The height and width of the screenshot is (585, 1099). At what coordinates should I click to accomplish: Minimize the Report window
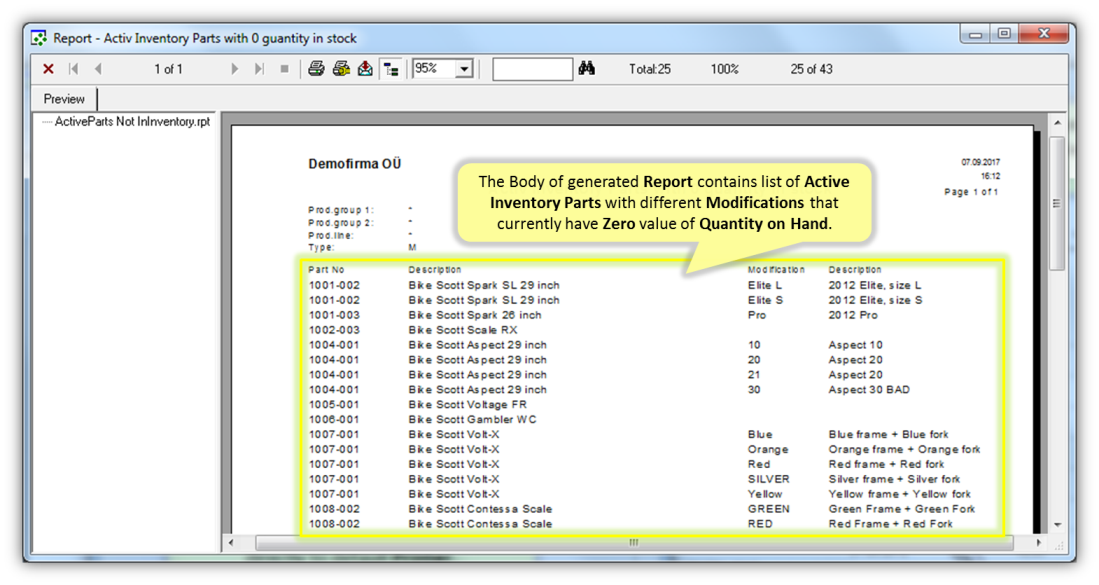[976, 33]
